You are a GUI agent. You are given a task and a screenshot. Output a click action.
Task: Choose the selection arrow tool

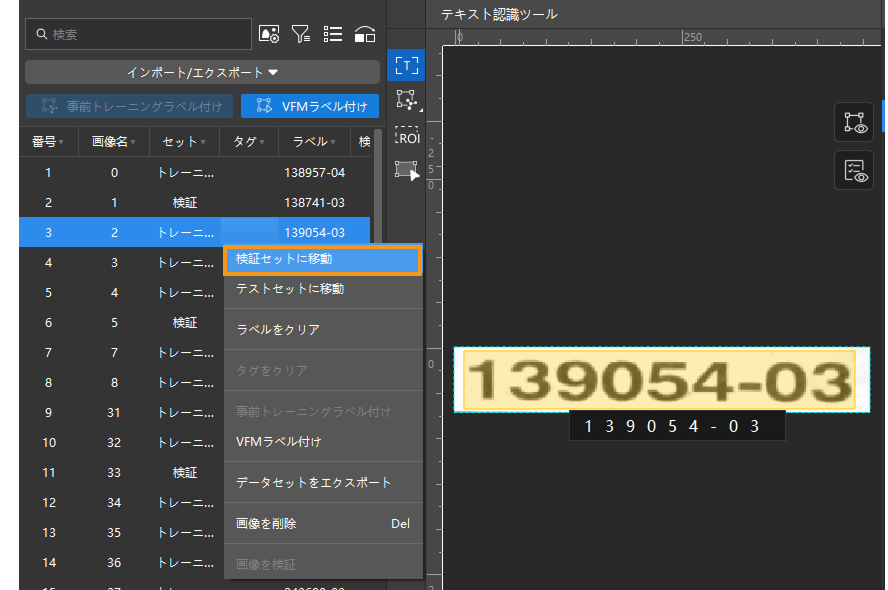pos(406,170)
